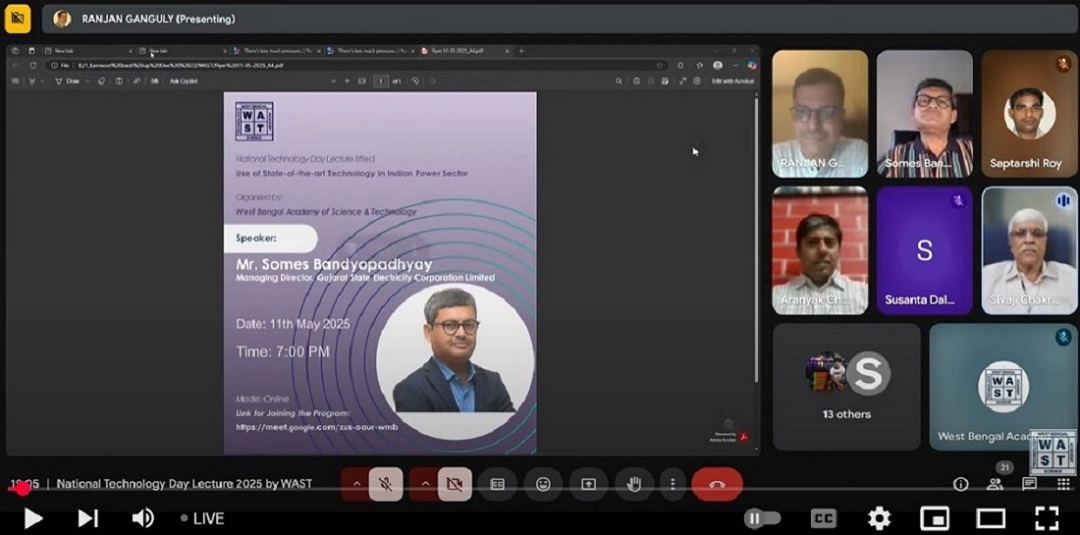Switch to theater mode
This screenshot has height=535, width=1080.
tap(990, 518)
